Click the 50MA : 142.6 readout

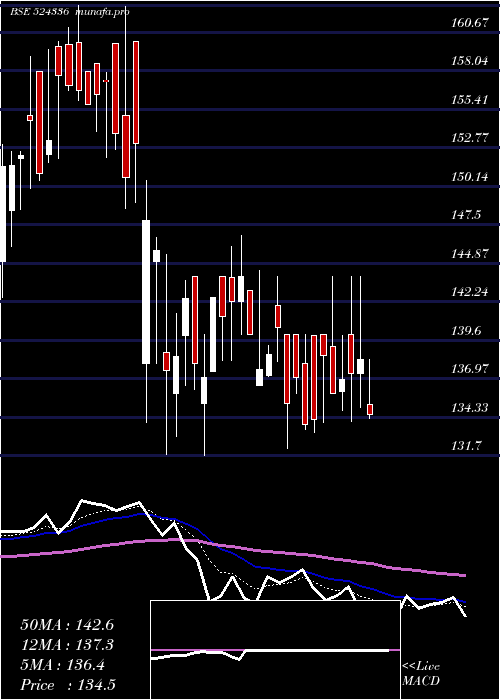tap(67, 625)
